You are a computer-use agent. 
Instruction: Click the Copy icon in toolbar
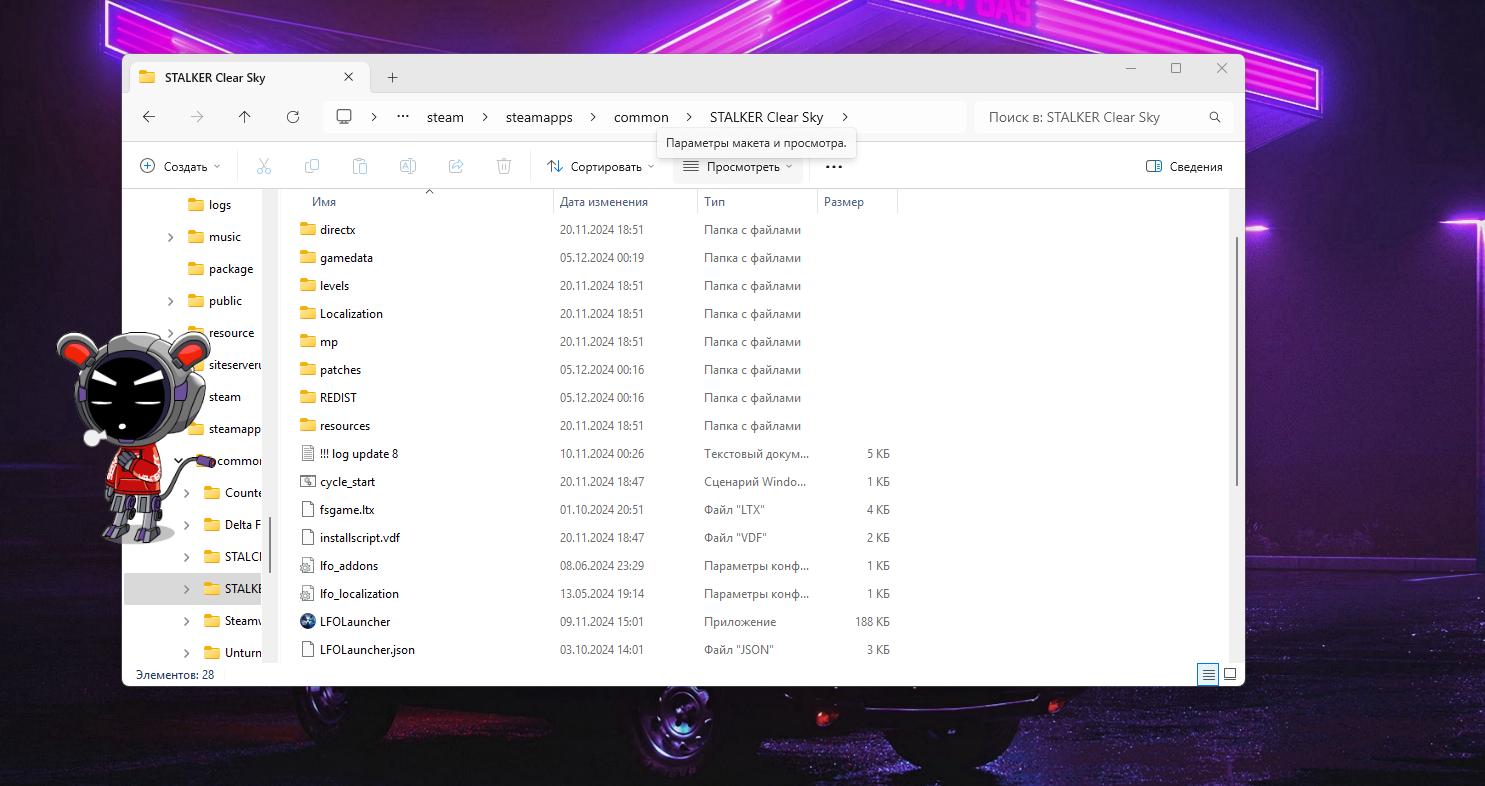pyautogui.click(x=312, y=166)
